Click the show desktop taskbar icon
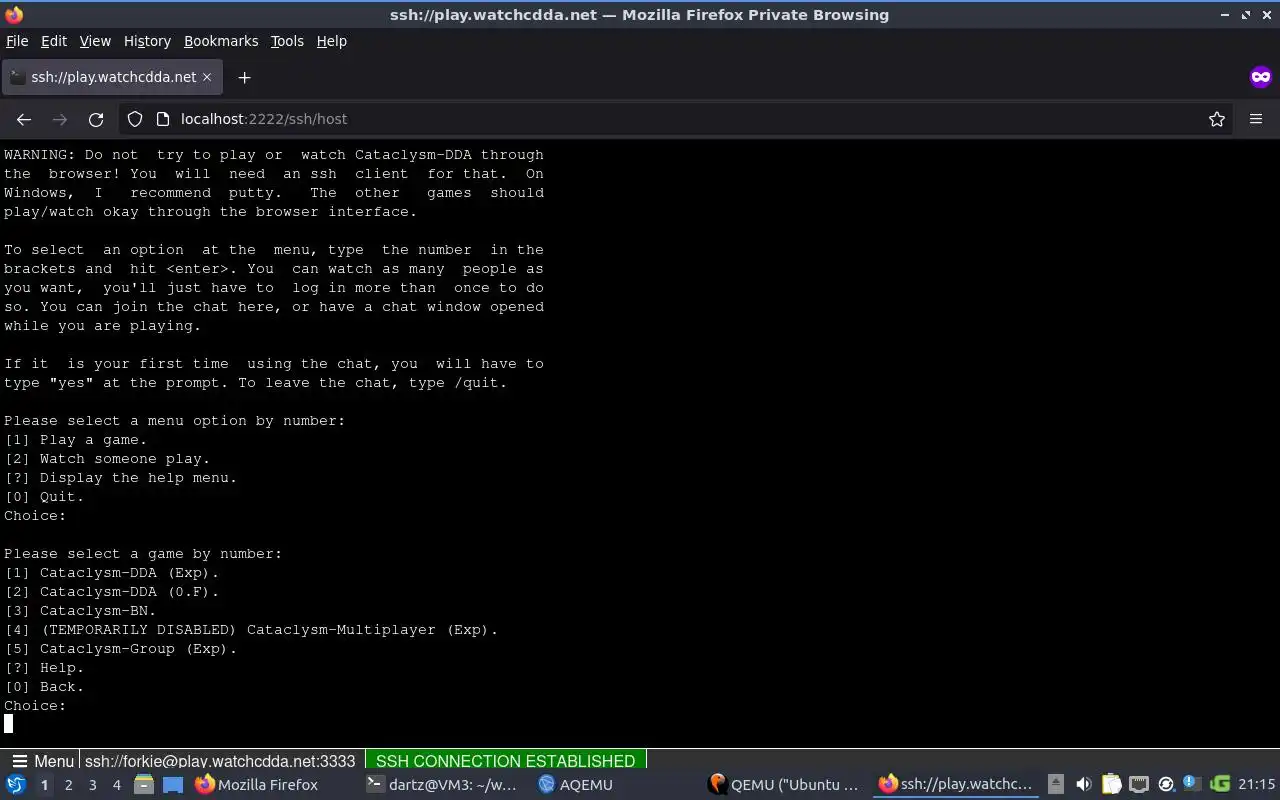 click(173, 785)
